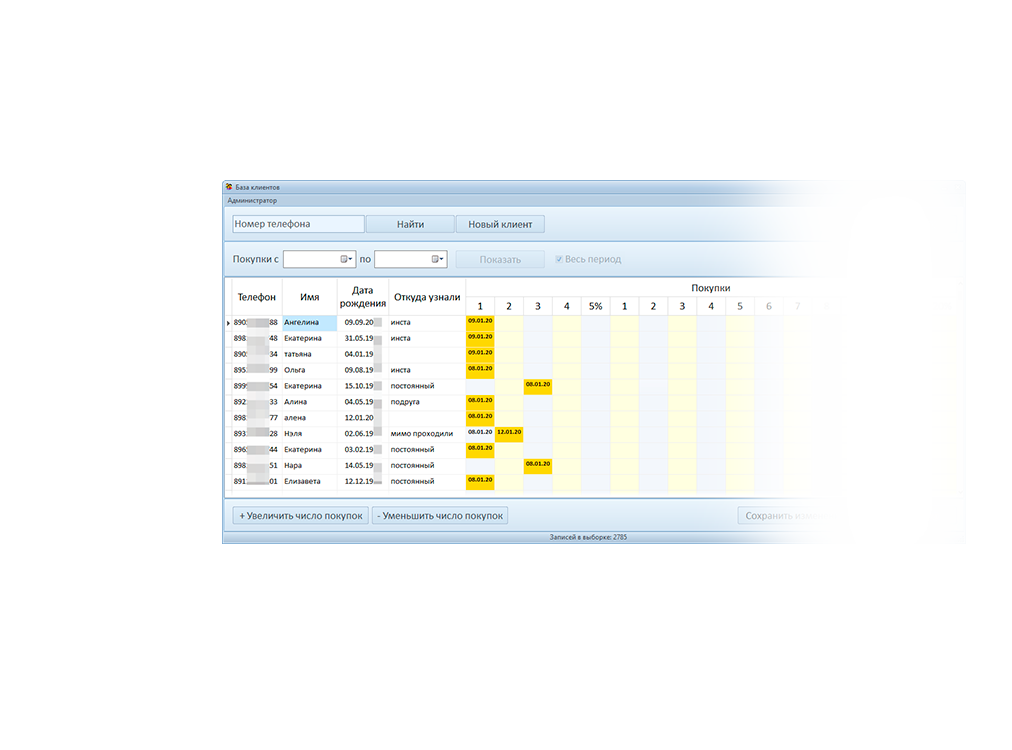Image resolution: width=1012 pixels, height=750 pixels.
Task: Toggle the 'Весь период' checkbox
Action: click(559, 259)
